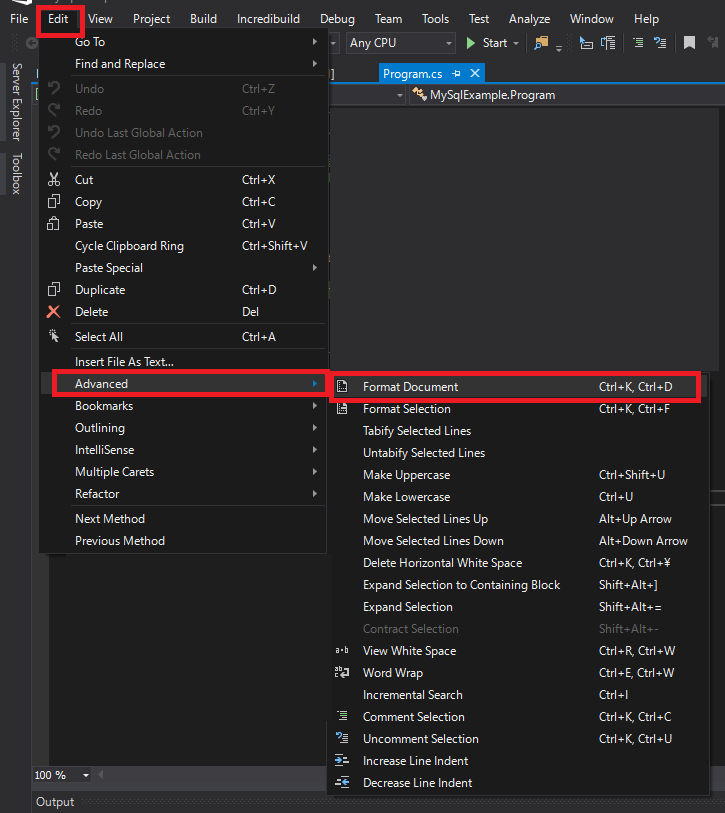
Task: Click the Increase Line Indent icon
Action: click(x=342, y=760)
